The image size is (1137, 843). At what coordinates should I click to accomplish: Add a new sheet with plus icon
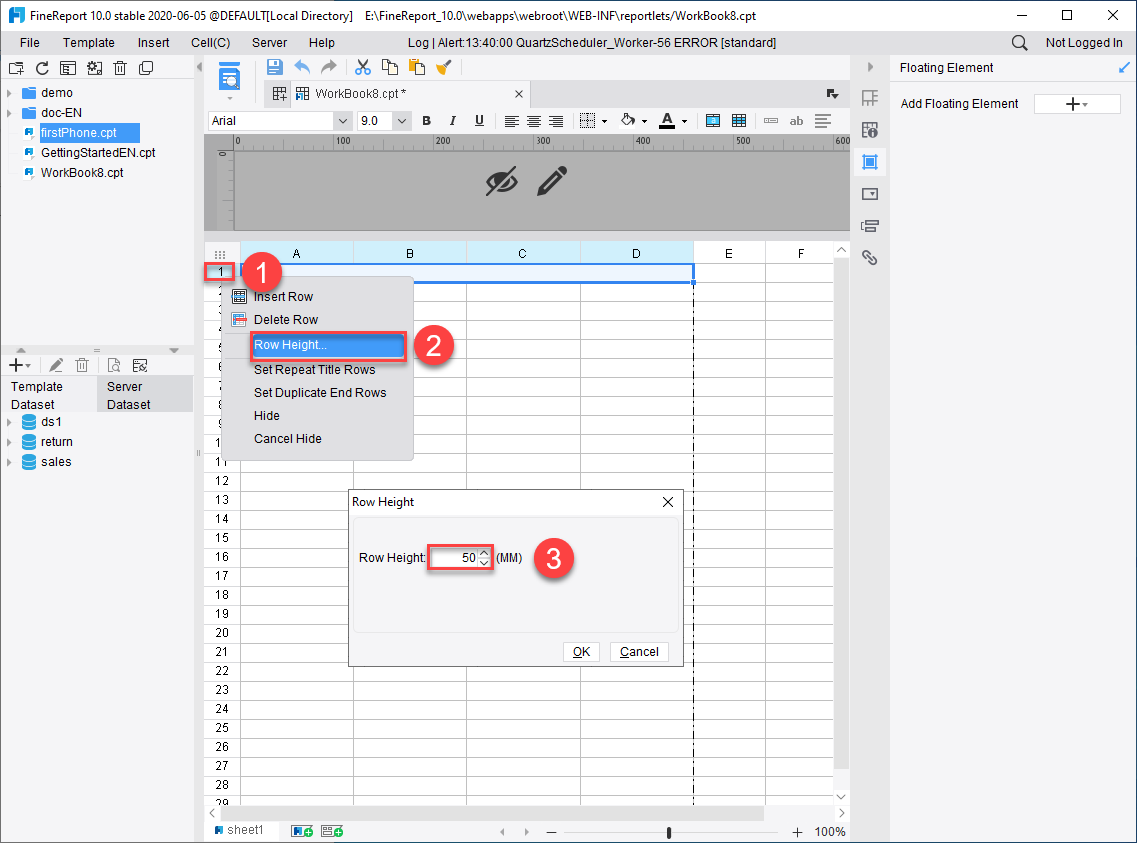pyautogui.click(x=302, y=831)
